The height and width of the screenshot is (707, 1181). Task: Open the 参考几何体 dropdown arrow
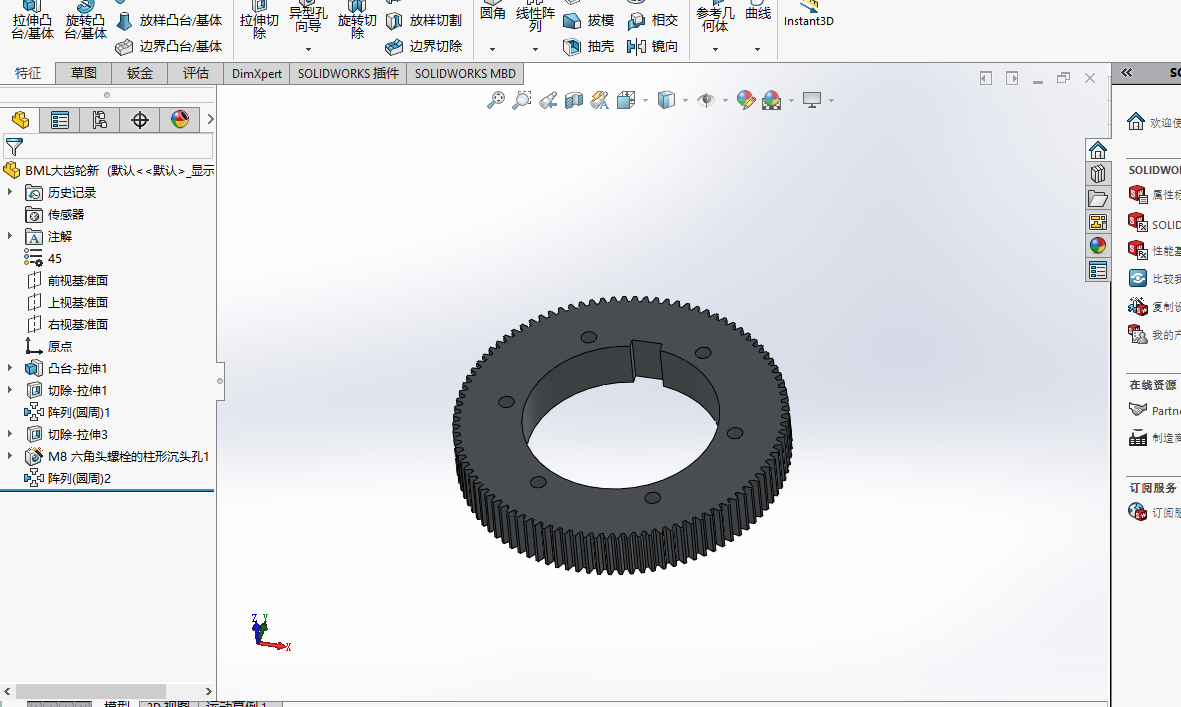click(x=715, y=50)
